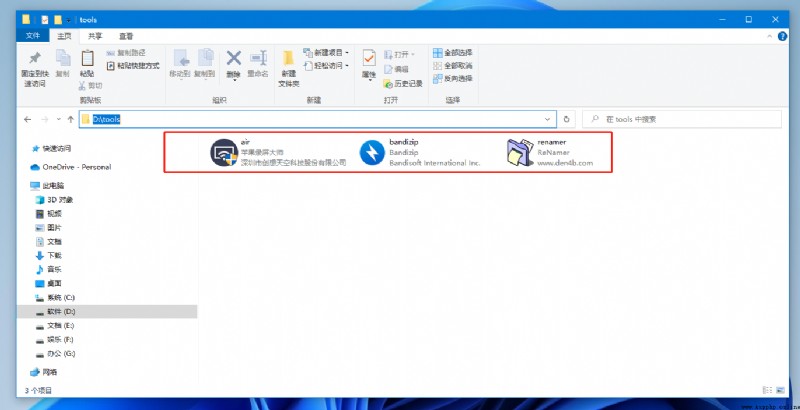Open the 文件 tab
Image resolution: width=800 pixels, height=410 pixels.
(33, 36)
